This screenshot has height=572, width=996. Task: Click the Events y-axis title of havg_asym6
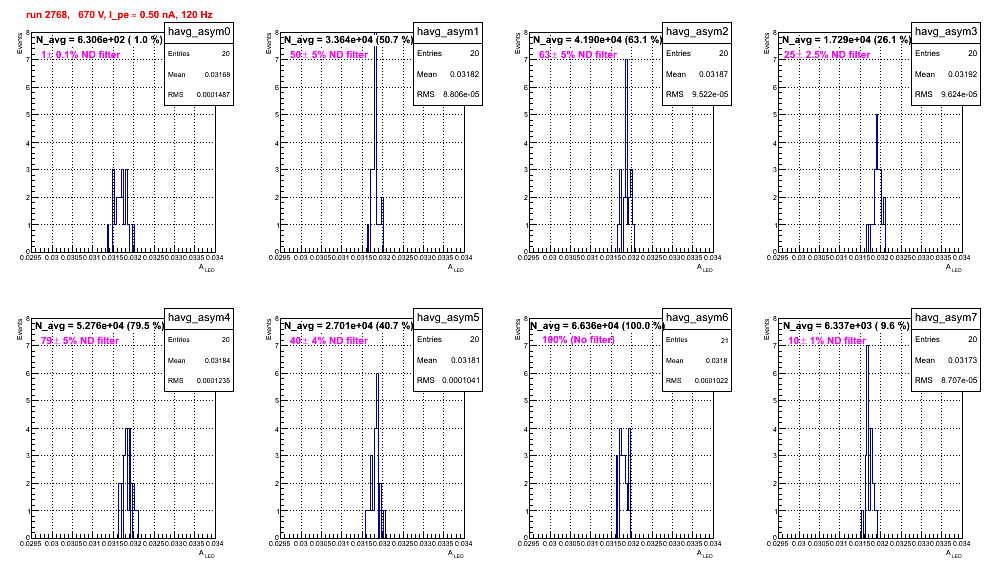click(x=518, y=330)
